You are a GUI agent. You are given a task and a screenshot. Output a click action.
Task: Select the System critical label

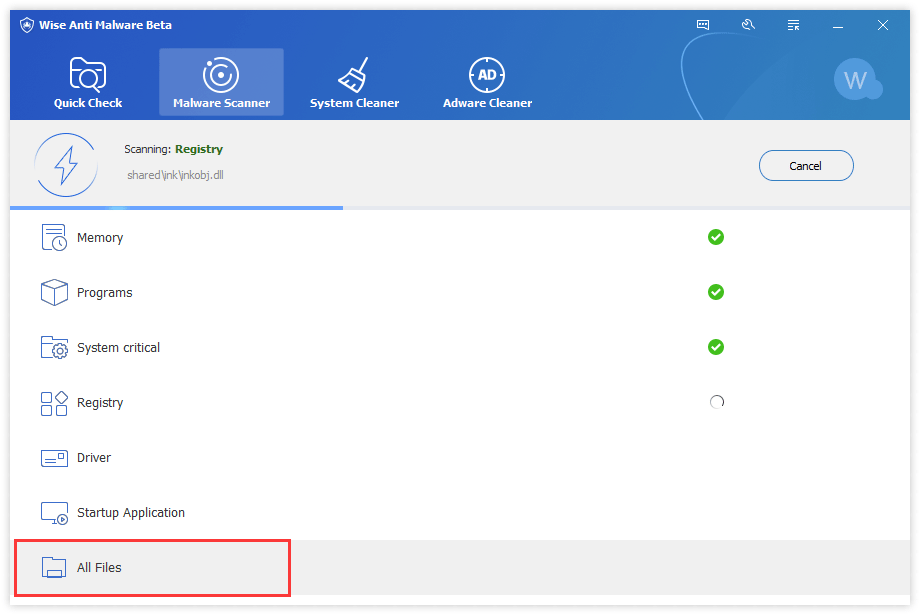(118, 347)
